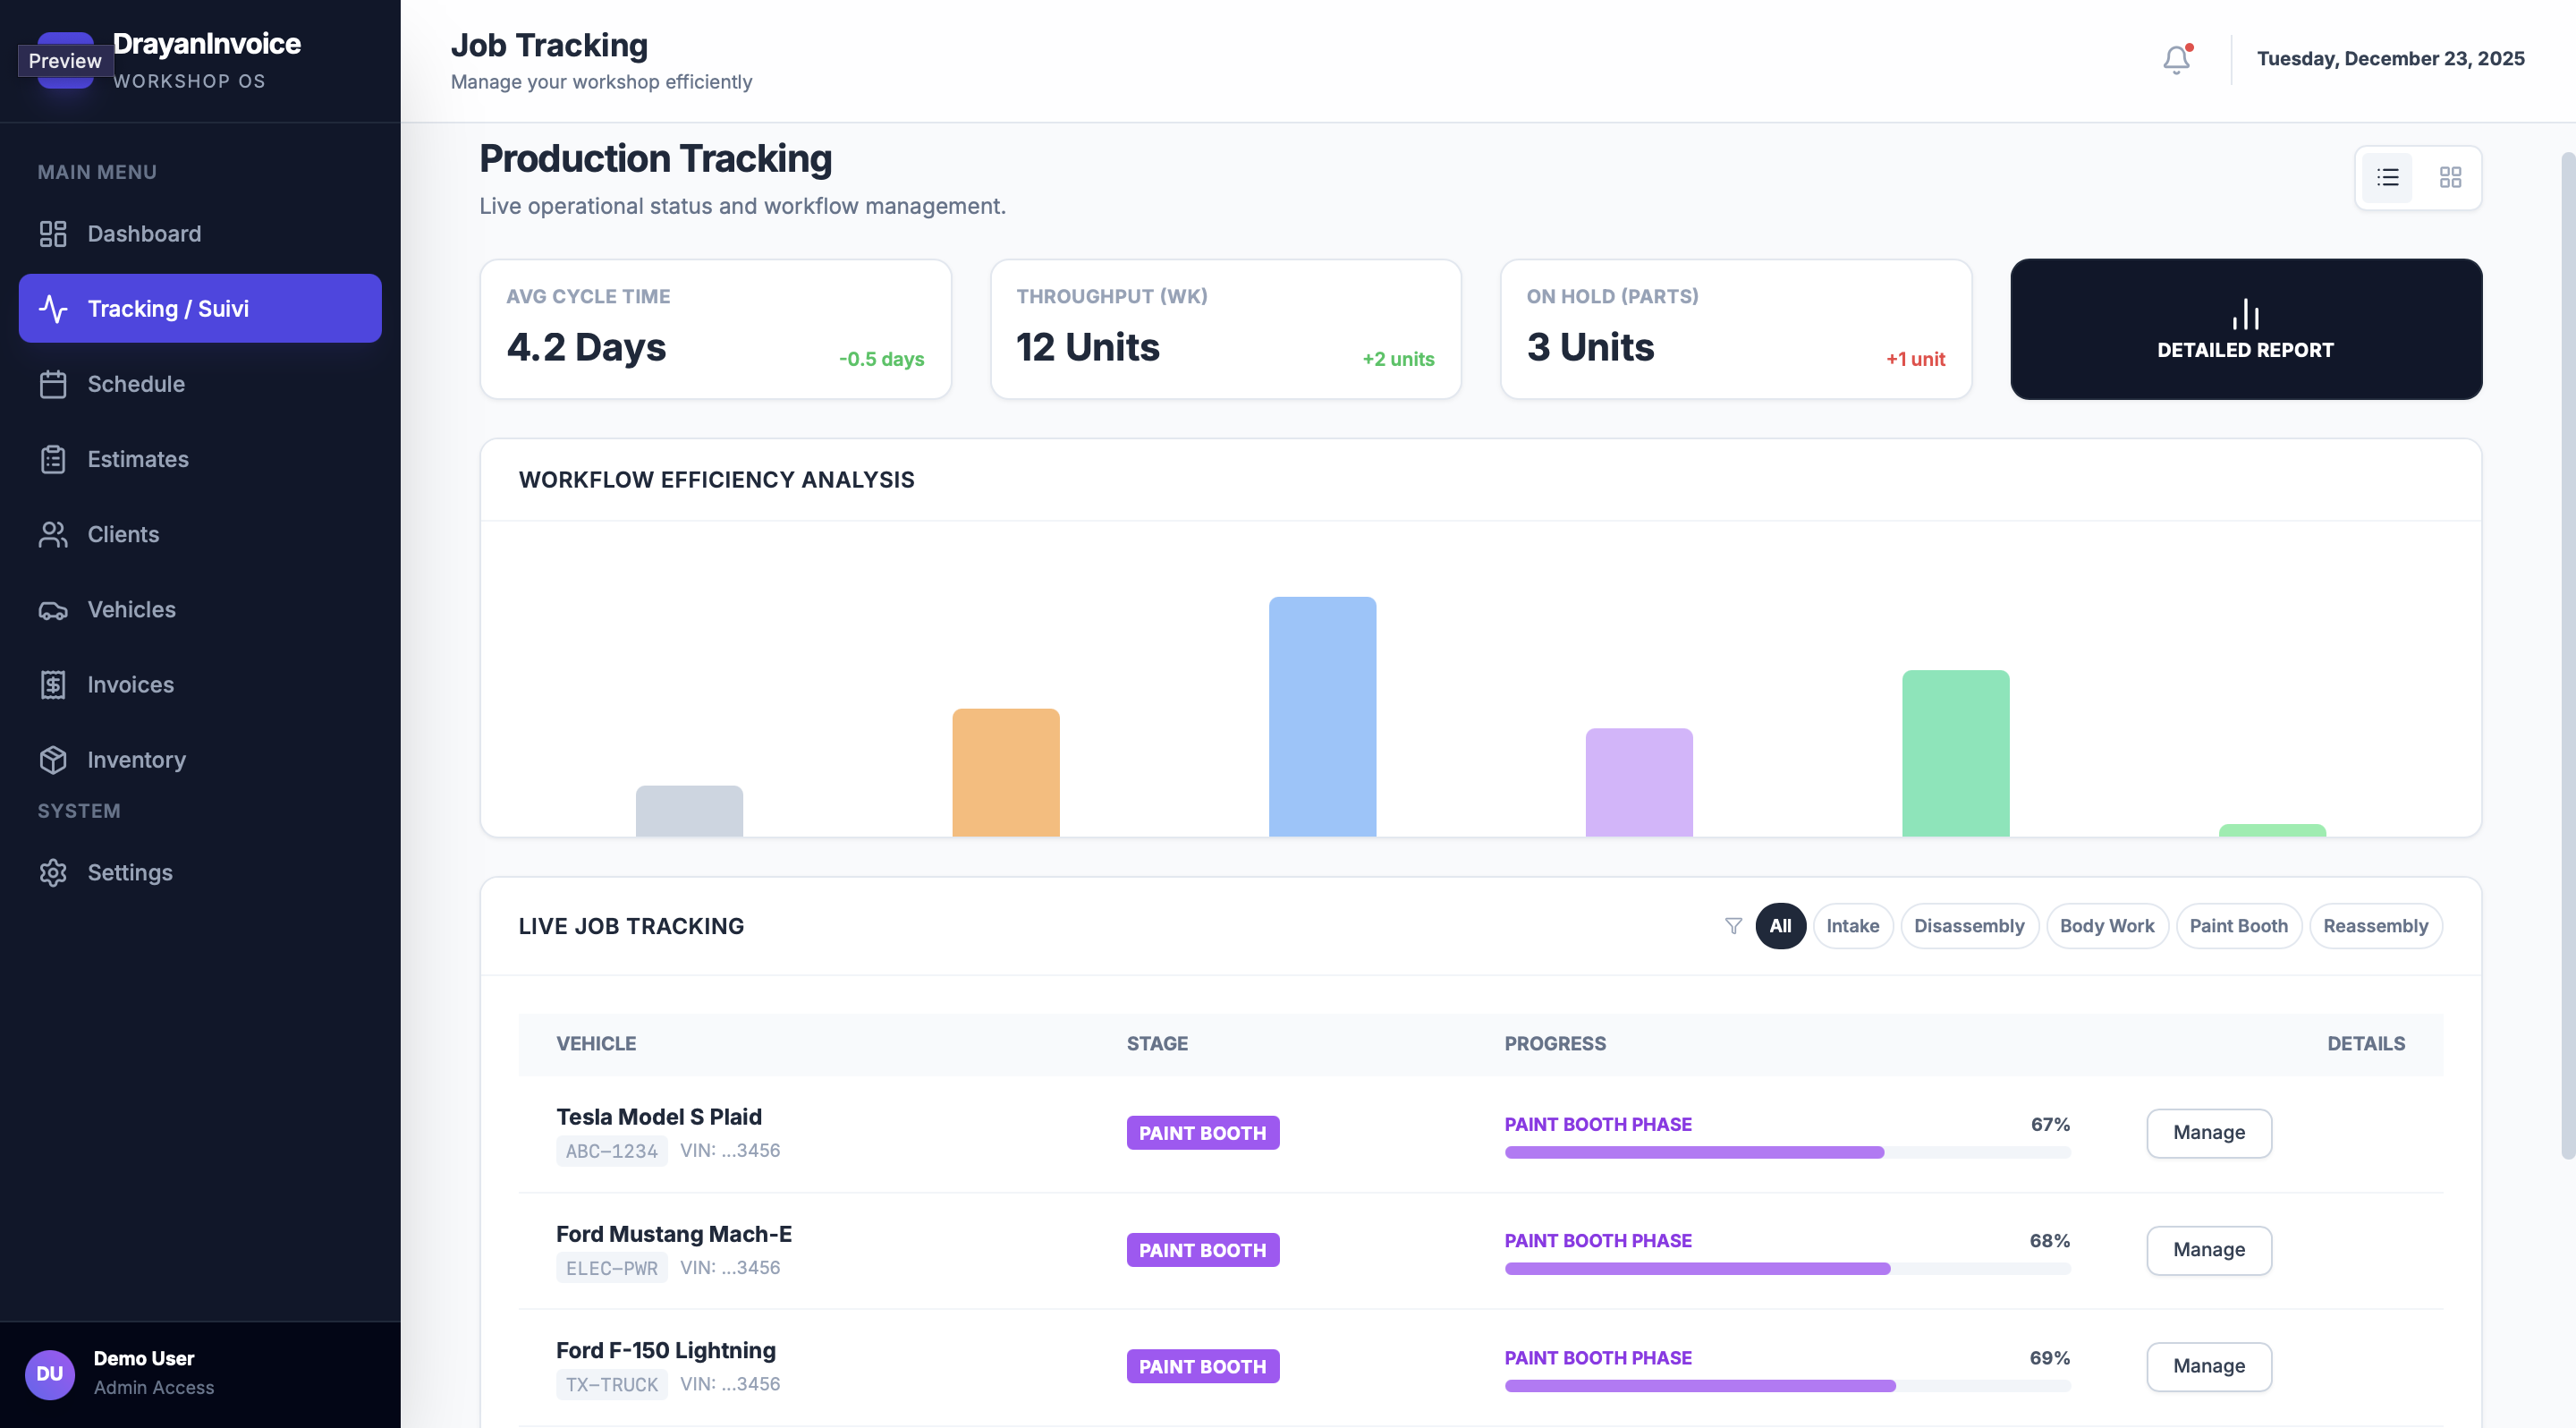Click the Ford Mustang Mach-E progress bar
This screenshot has width=2576, height=1428.
tap(1787, 1269)
